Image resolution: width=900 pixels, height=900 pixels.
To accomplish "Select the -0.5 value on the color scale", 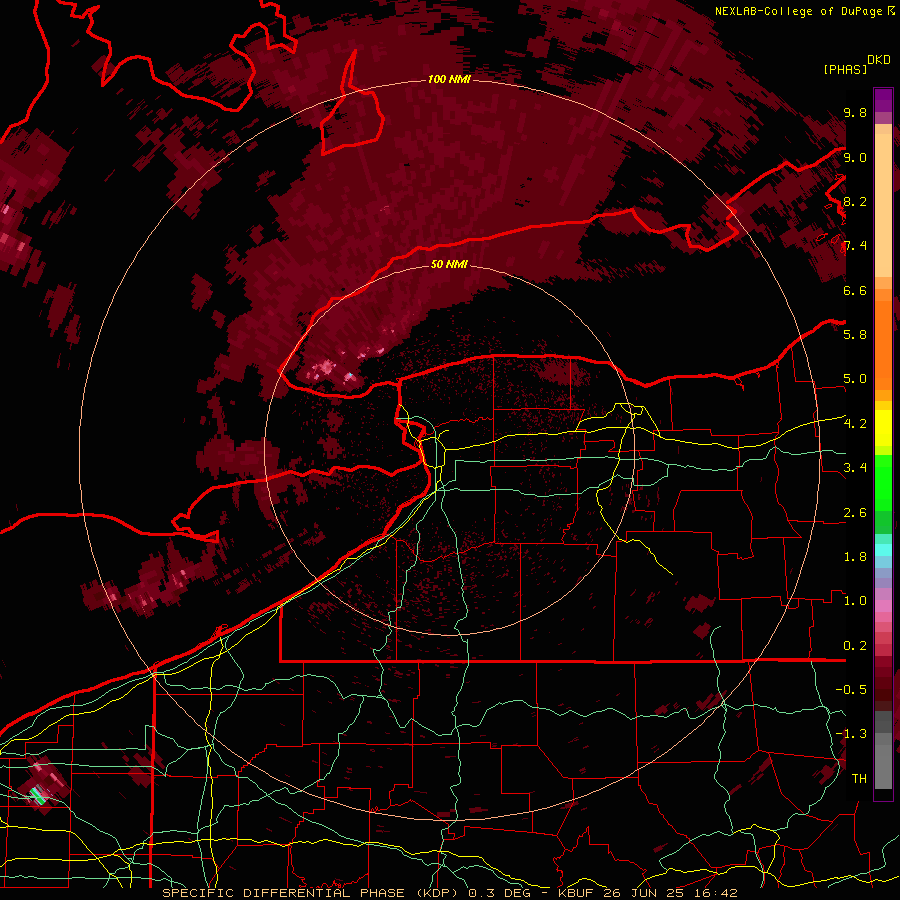I will pos(851,689).
